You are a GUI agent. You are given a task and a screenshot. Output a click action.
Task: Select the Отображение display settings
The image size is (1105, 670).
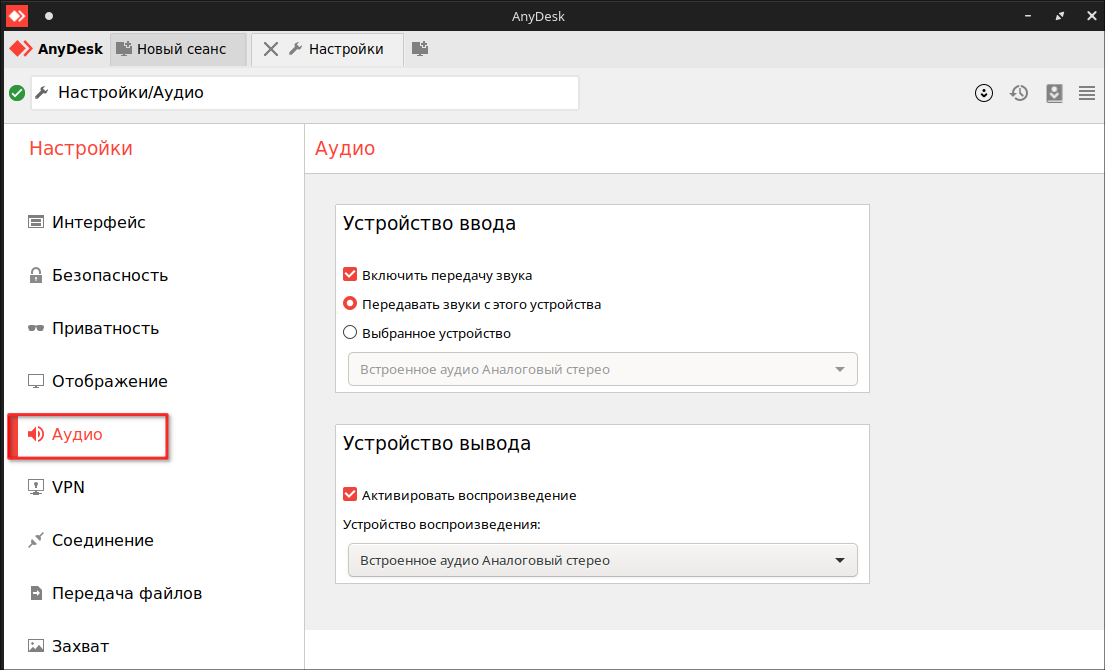109,381
